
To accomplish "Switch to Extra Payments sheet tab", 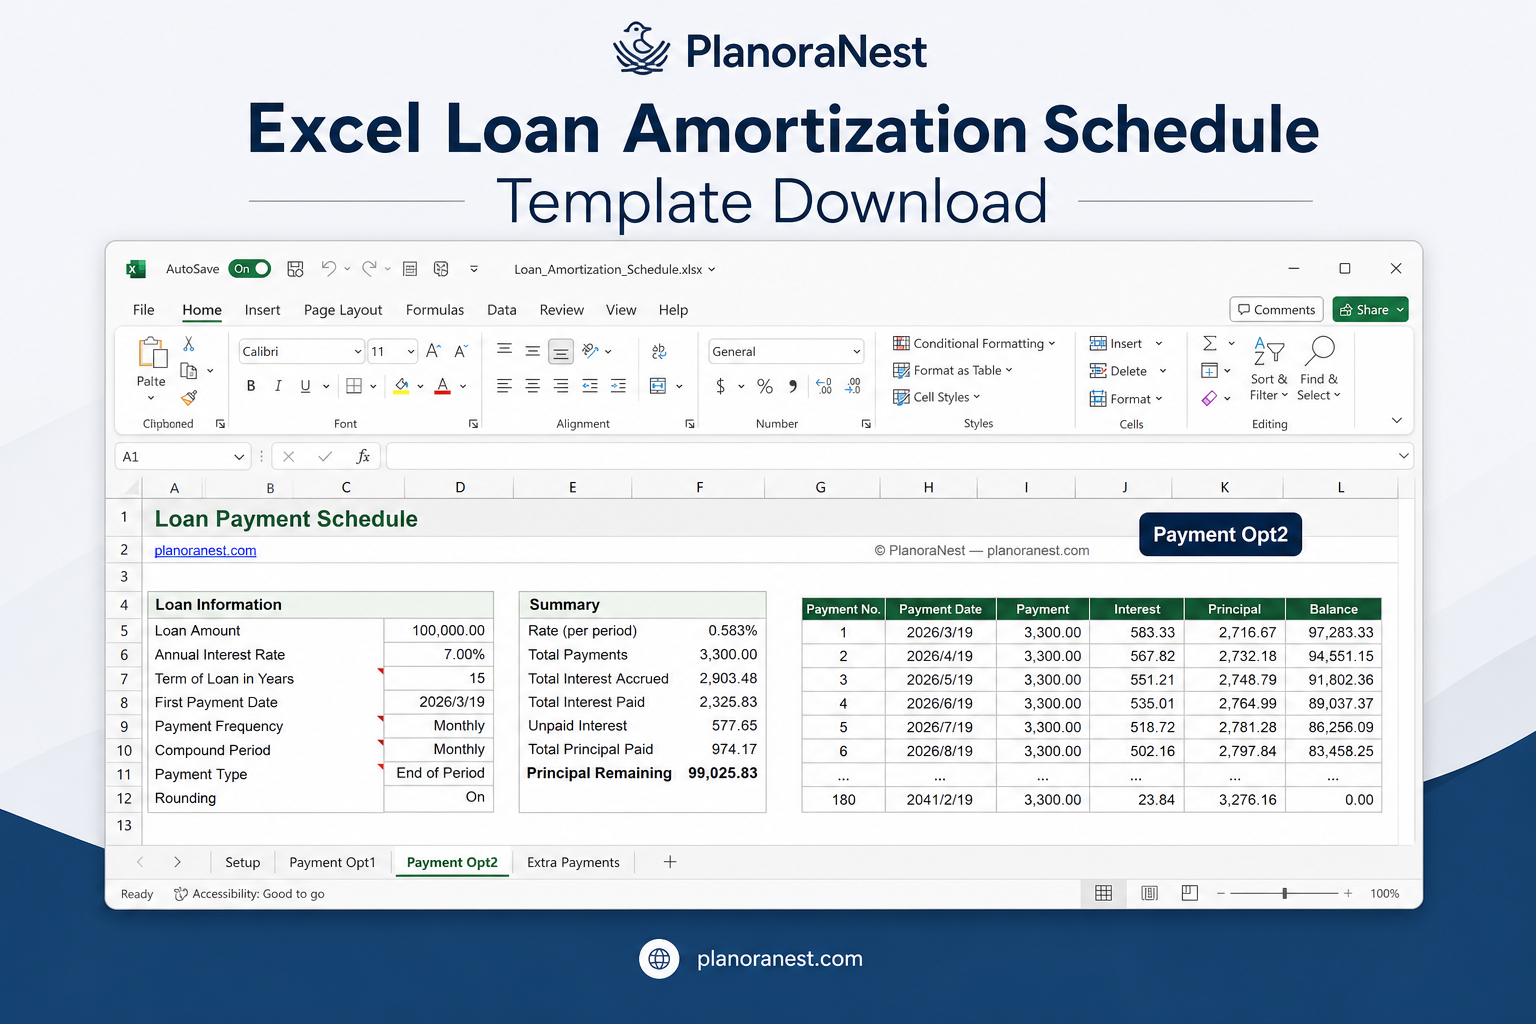I will click(x=573, y=862).
